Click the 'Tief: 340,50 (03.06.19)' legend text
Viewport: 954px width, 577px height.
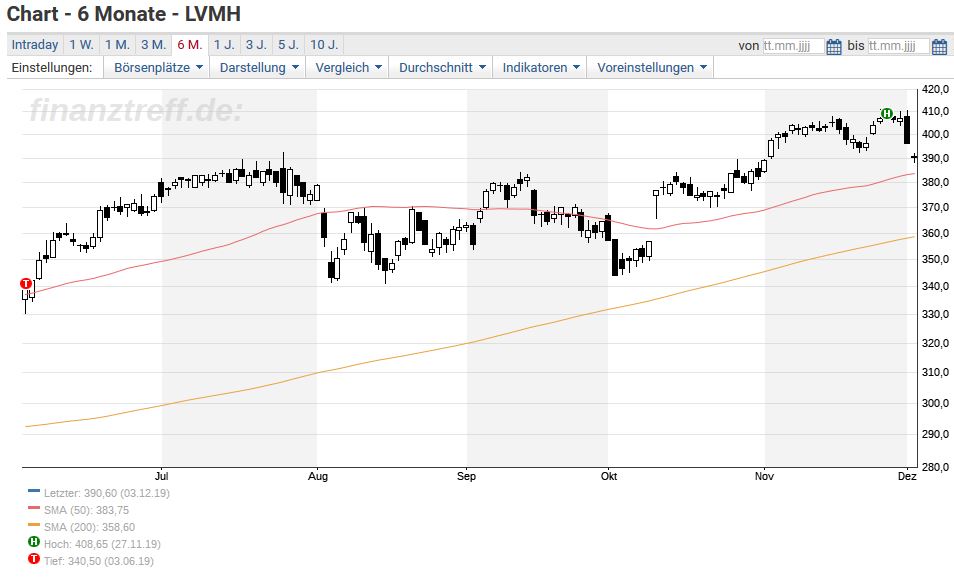click(99, 561)
